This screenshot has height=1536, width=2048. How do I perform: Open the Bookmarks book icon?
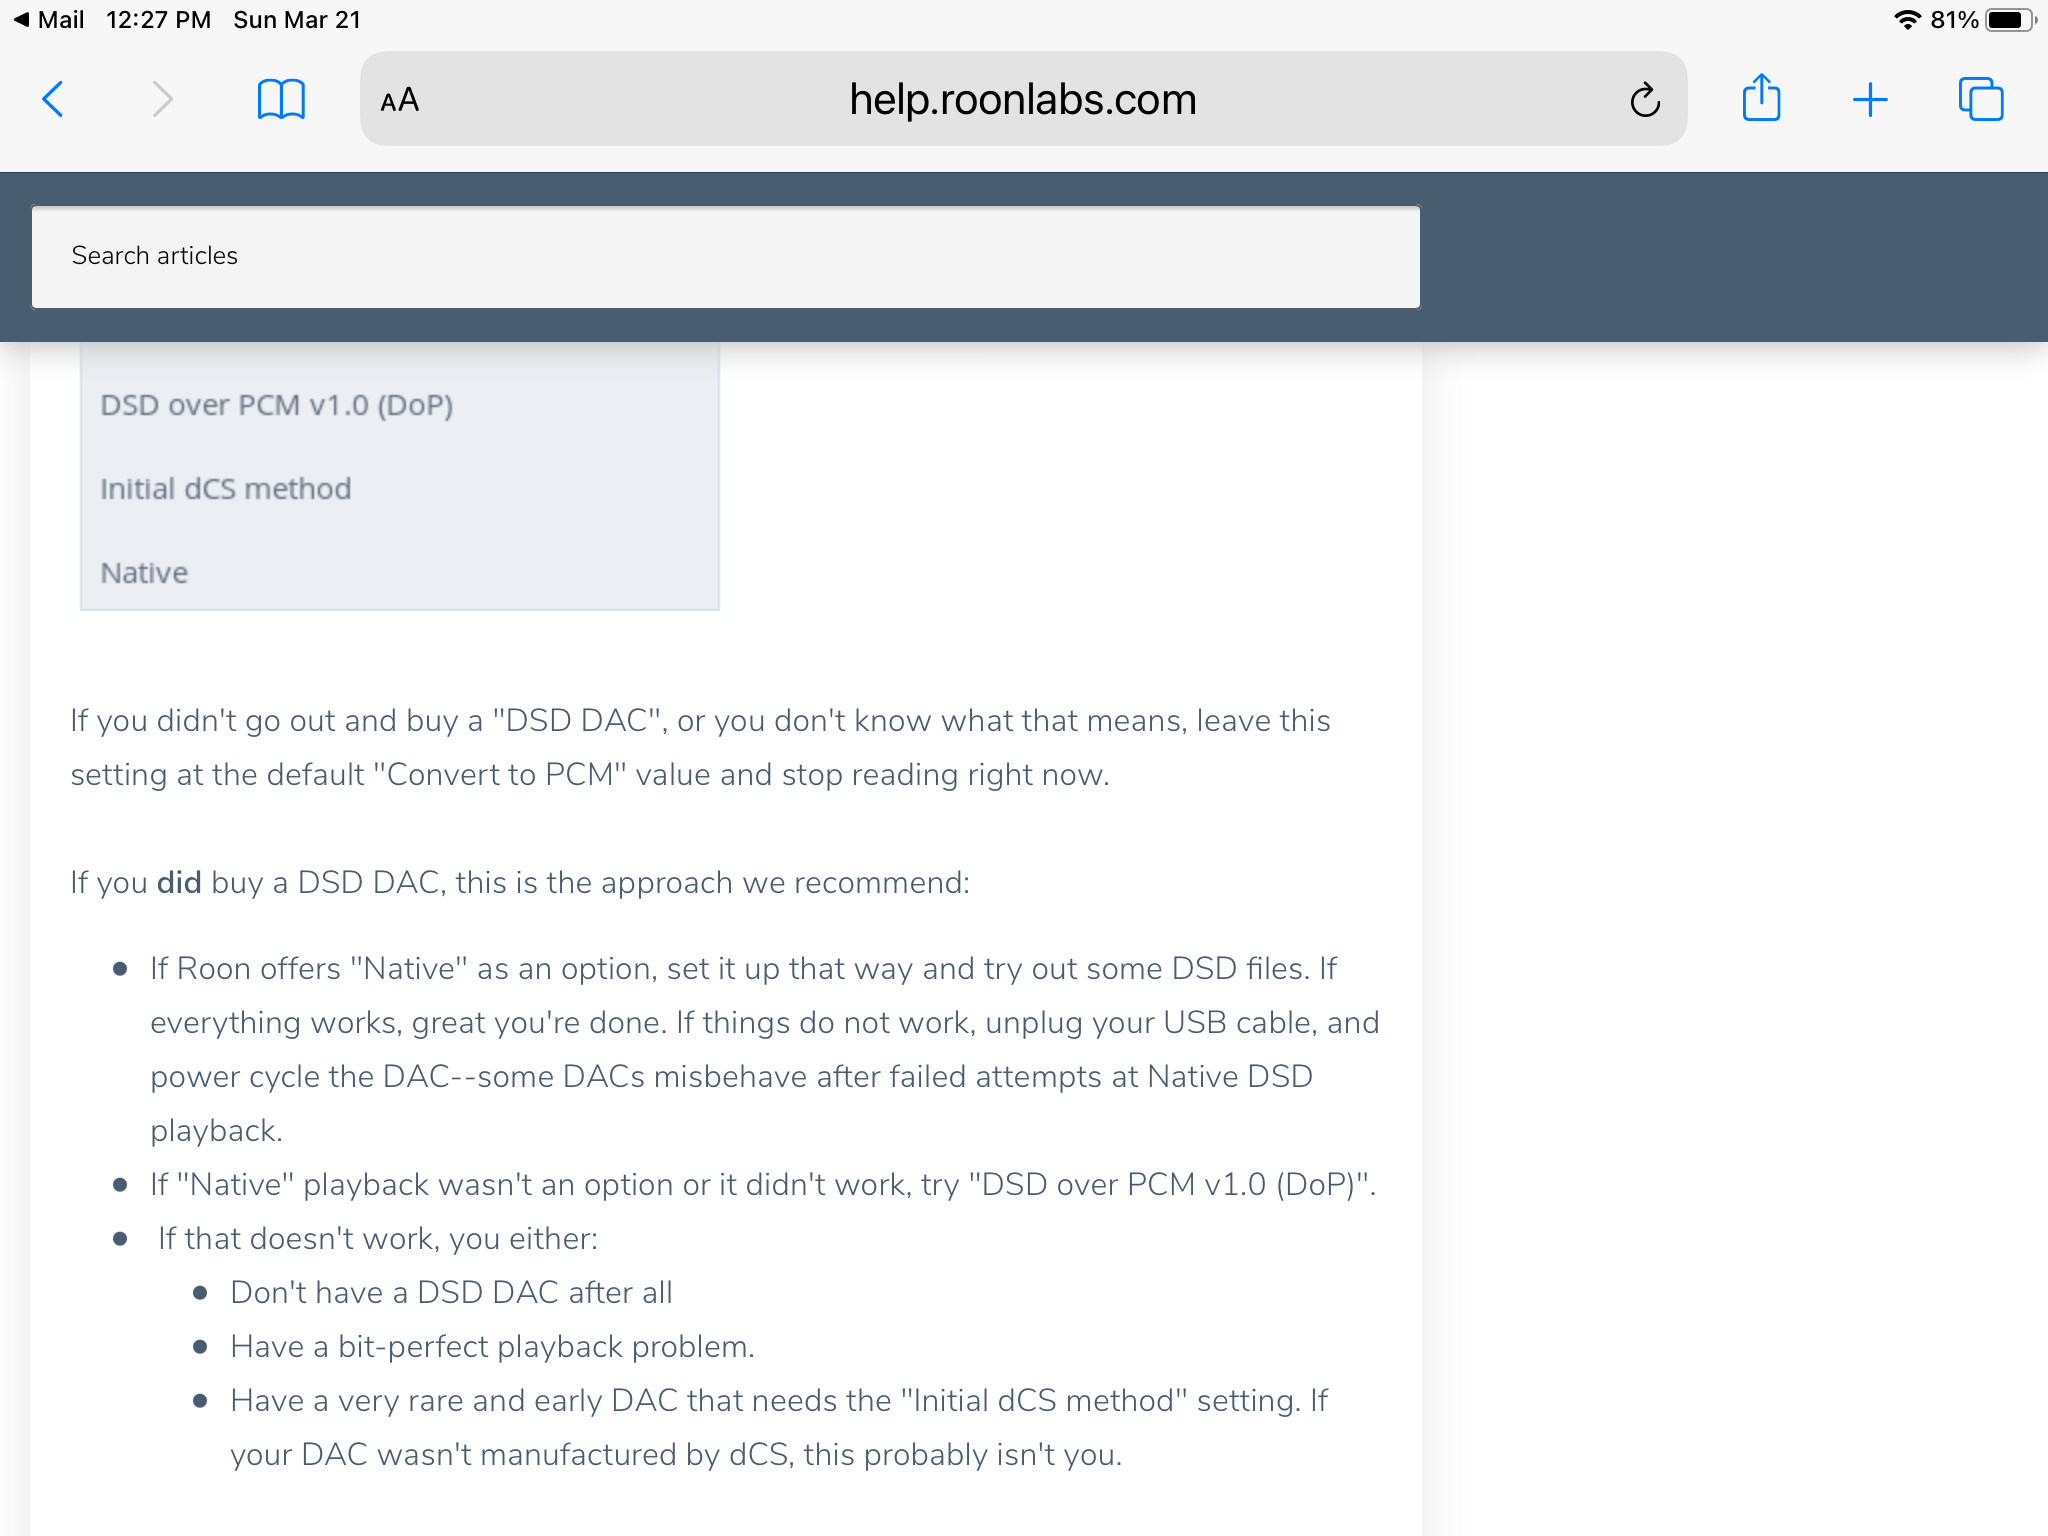coord(281,99)
